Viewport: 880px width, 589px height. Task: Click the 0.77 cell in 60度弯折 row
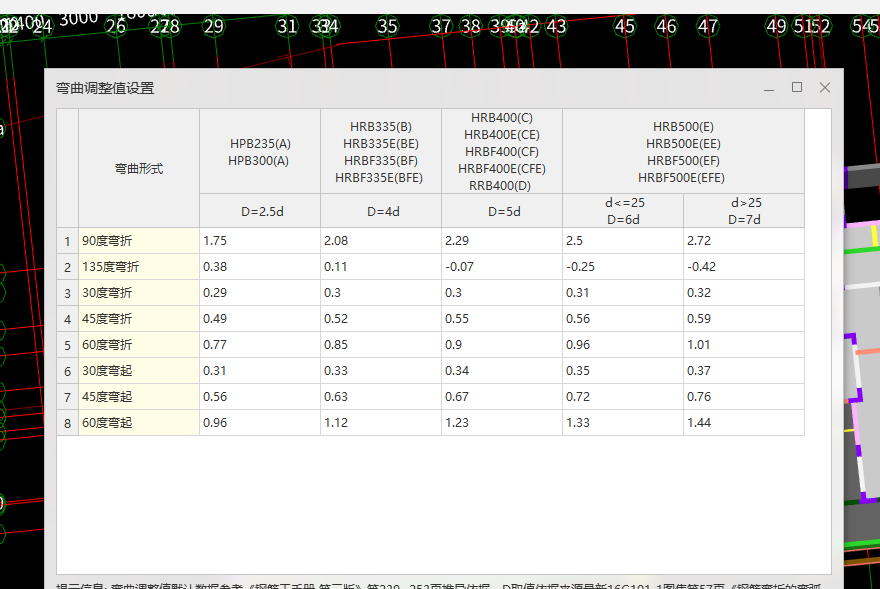pyautogui.click(x=260, y=345)
